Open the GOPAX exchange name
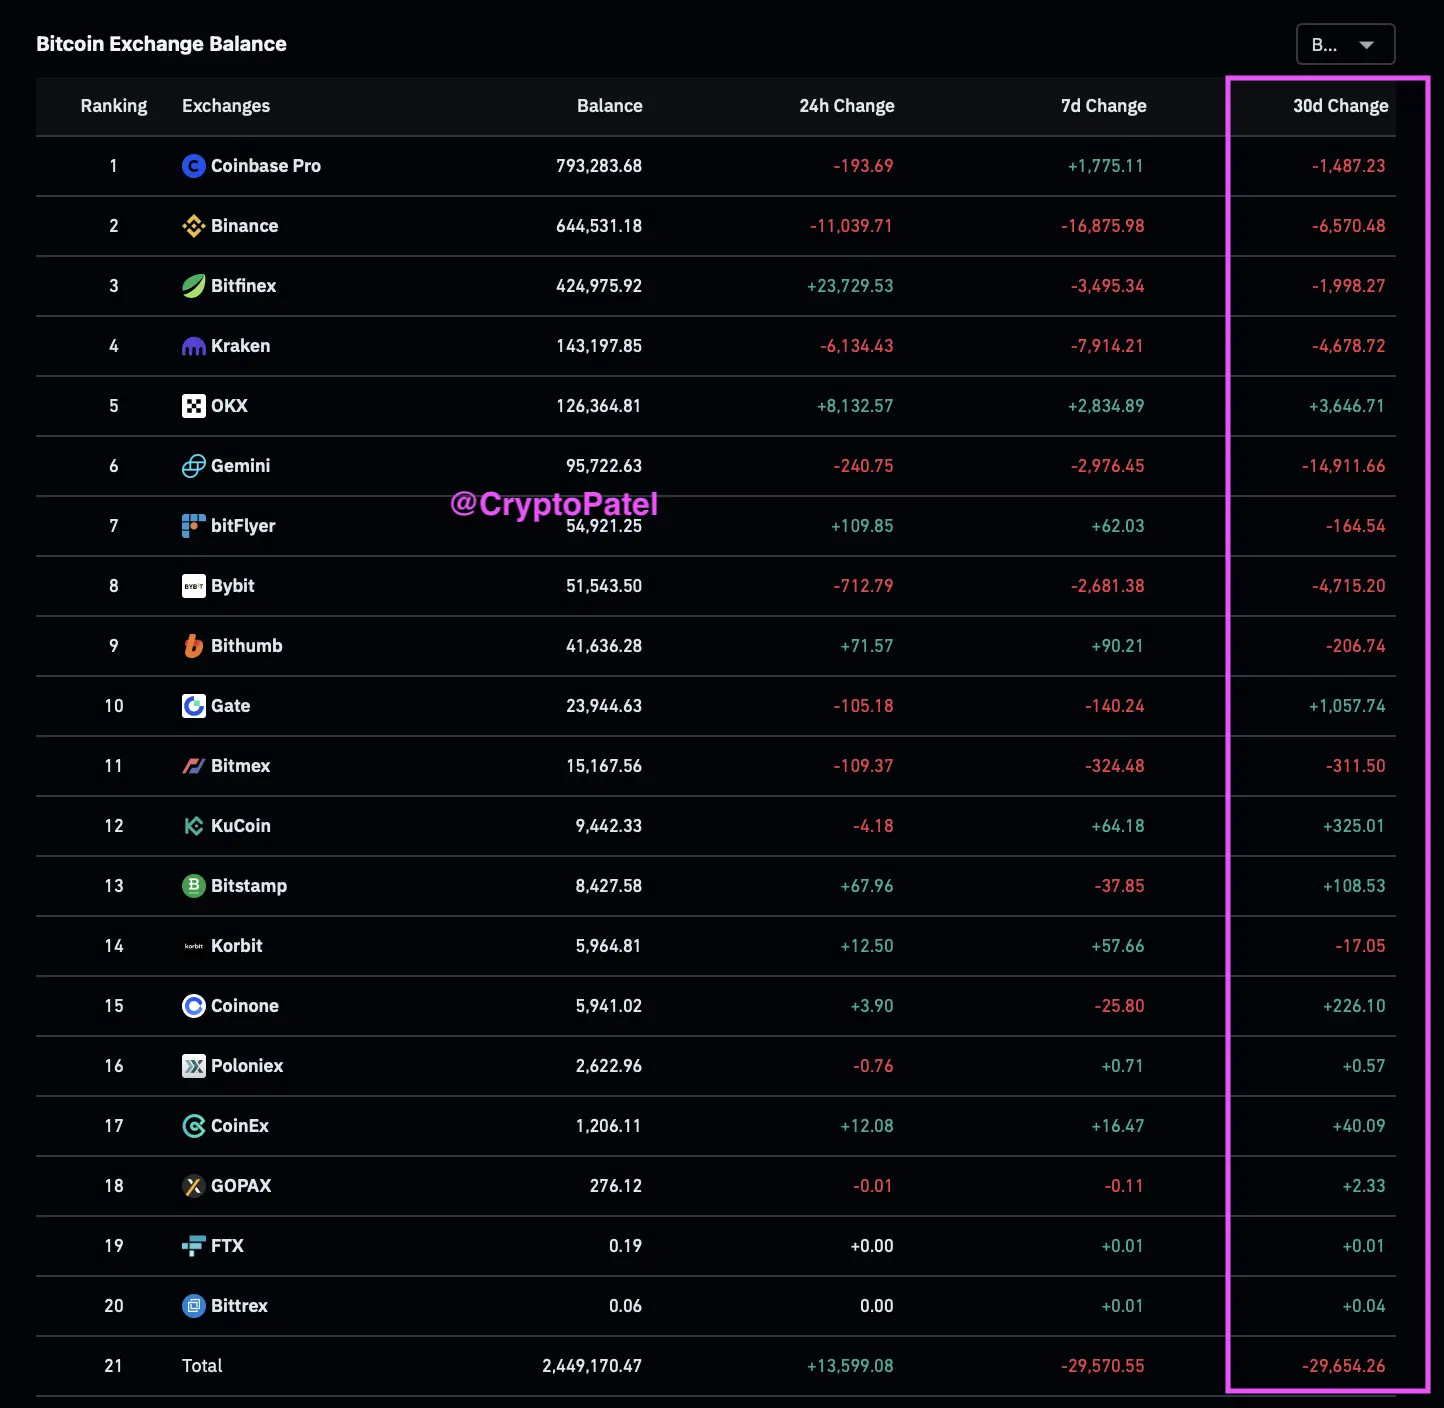The image size is (1444, 1408). (x=241, y=1186)
